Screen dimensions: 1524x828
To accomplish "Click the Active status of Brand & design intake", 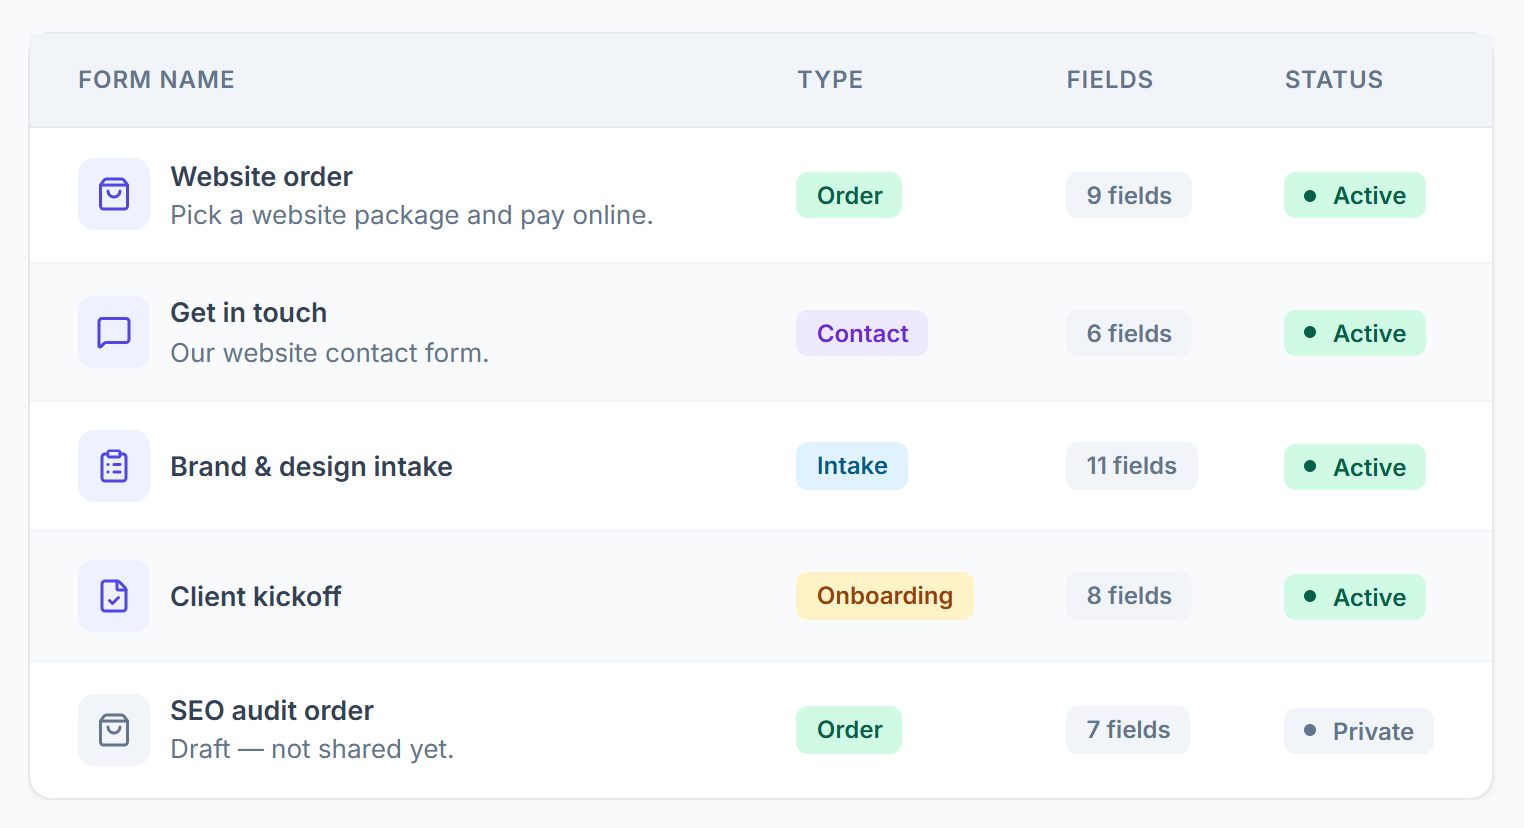I will pyautogui.click(x=1355, y=467).
